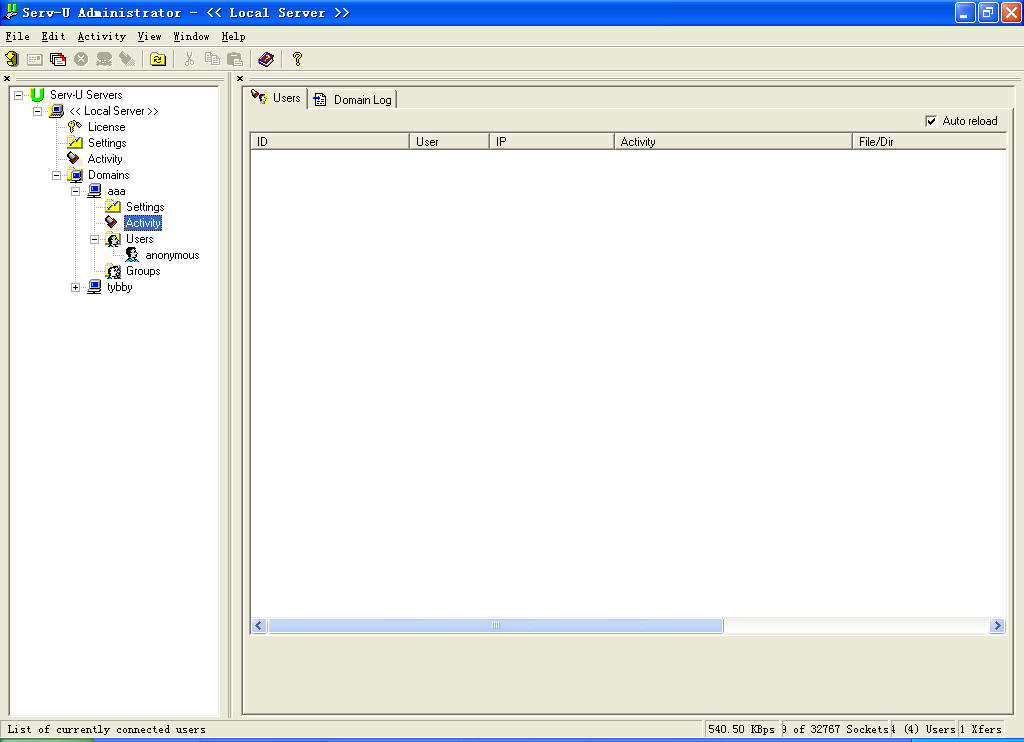
Task: Select the anonymous user icon
Action: click(x=131, y=255)
